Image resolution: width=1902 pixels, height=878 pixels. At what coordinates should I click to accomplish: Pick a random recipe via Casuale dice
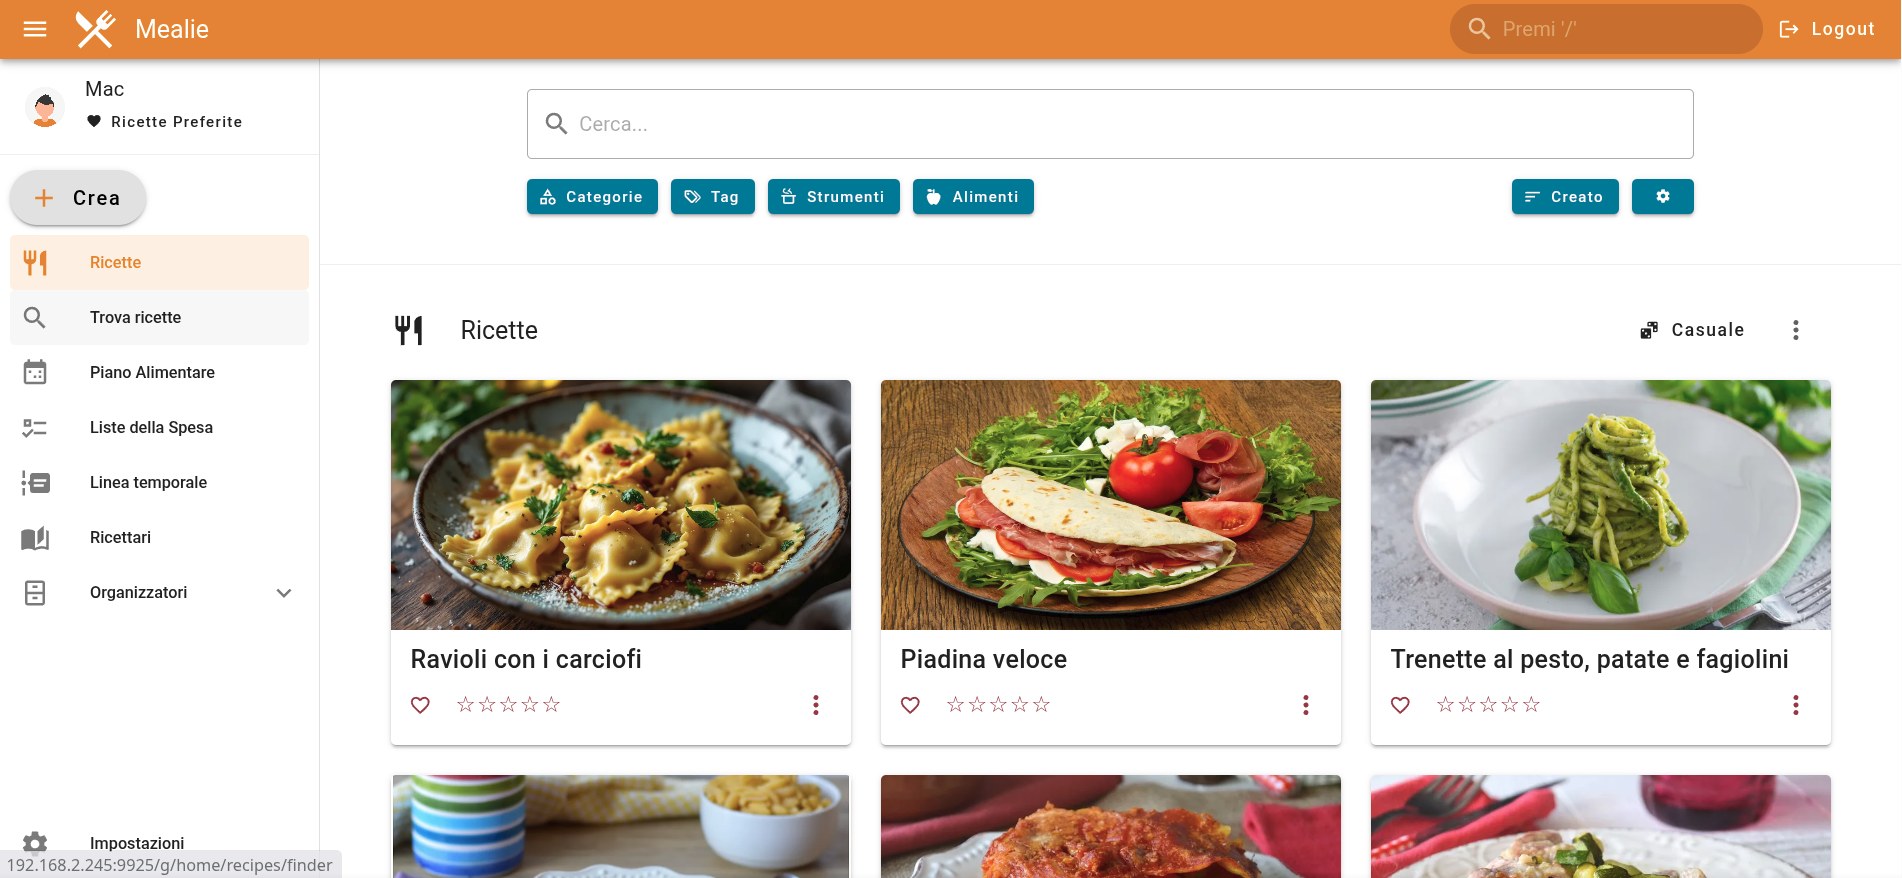pyautogui.click(x=1692, y=329)
